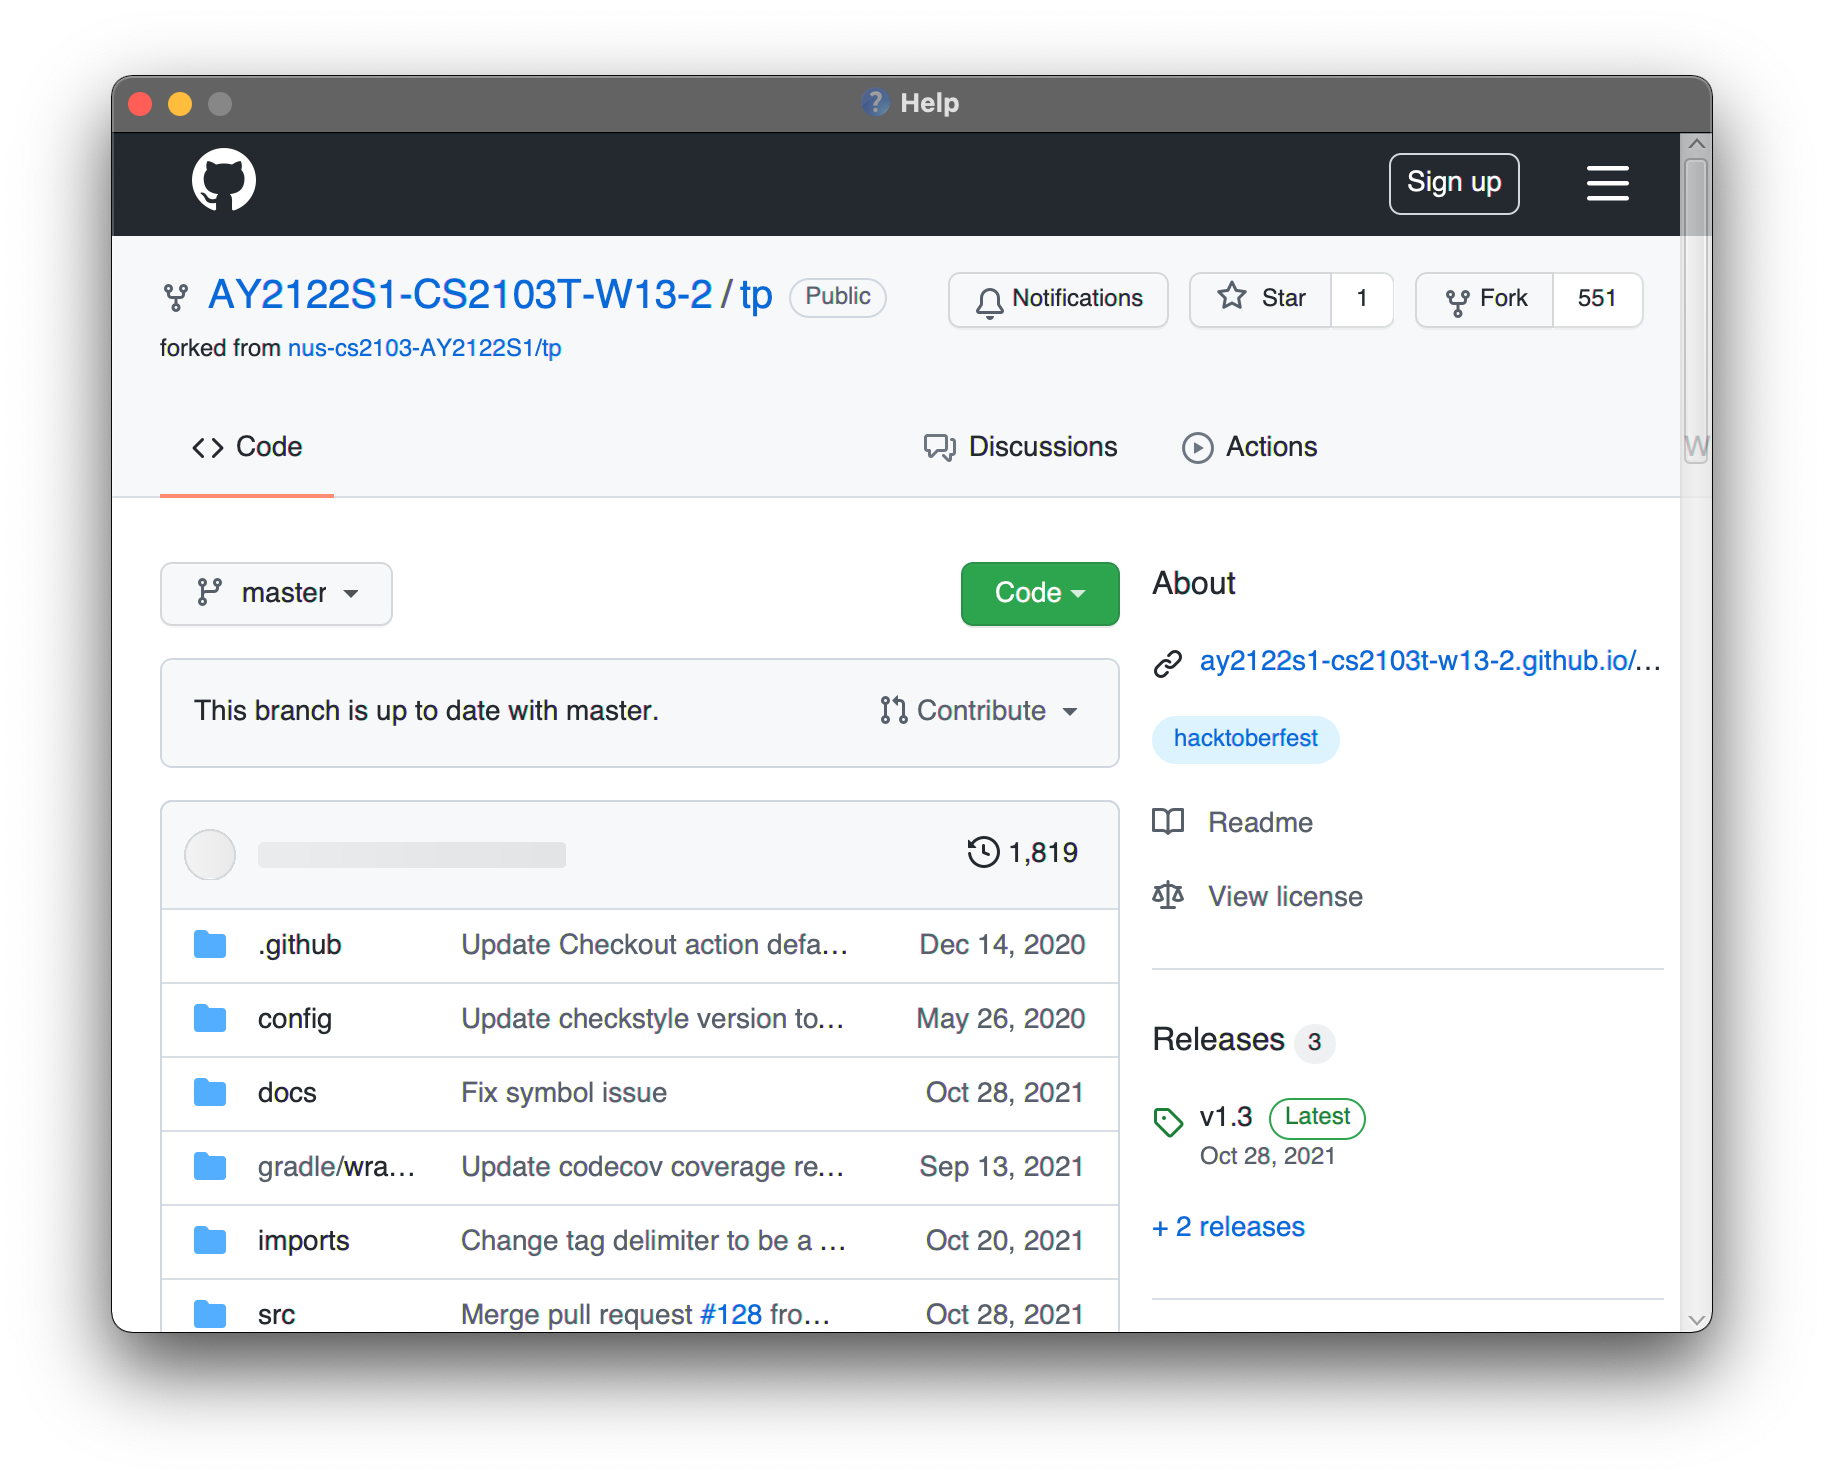Open commit 'Update checkstyle version to…'
Viewport: 1824px width, 1480px height.
652,1019
